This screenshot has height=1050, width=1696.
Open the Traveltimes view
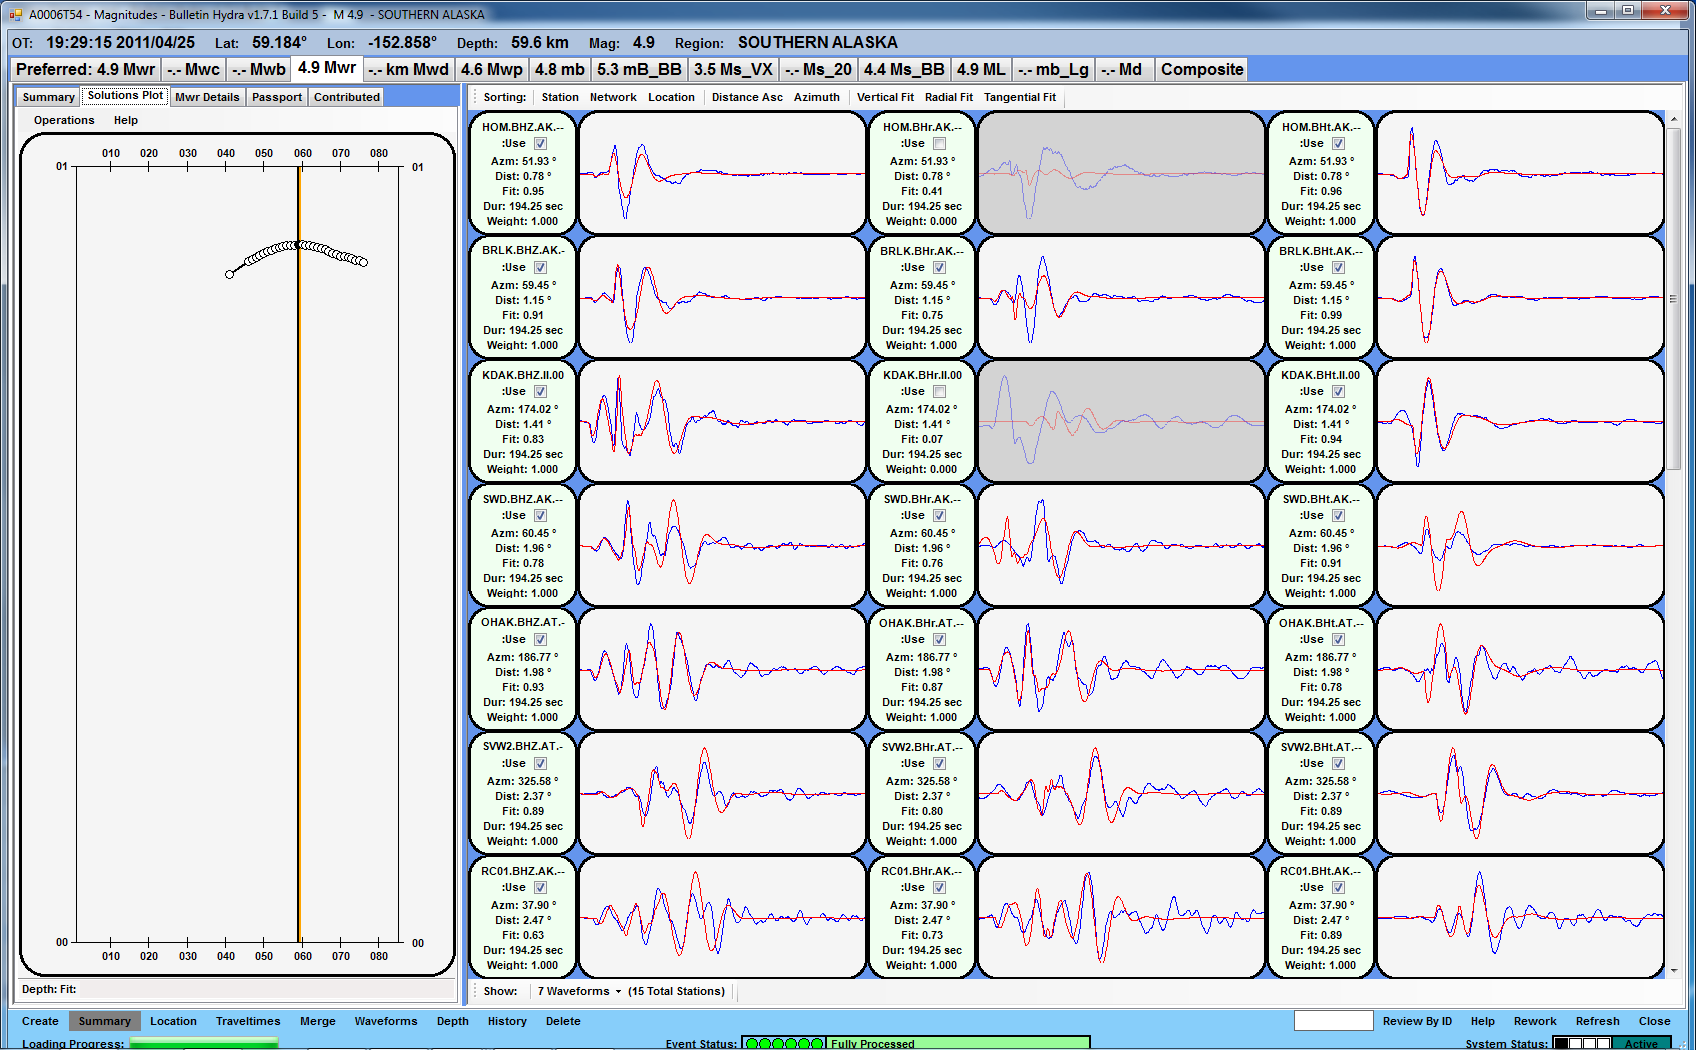coord(248,1021)
